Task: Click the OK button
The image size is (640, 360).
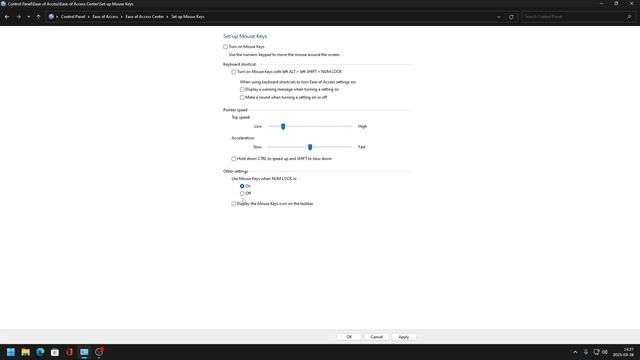Action: [x=349, y=337]
